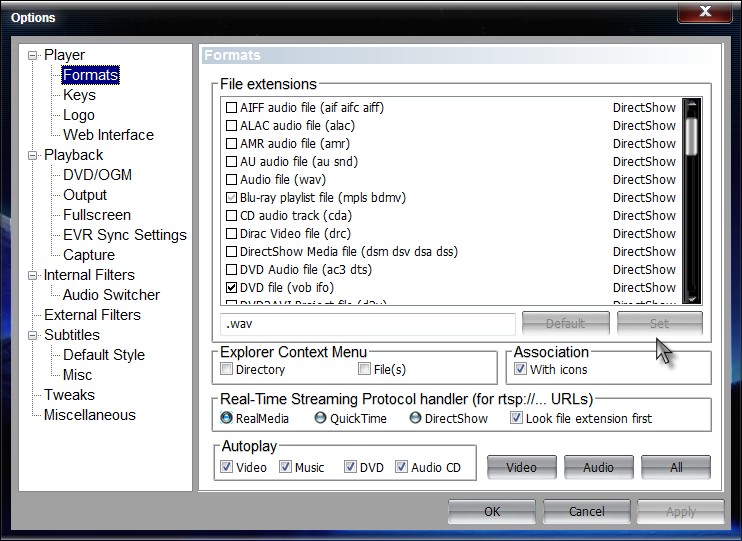
Task: Open the DVD/OGM settings page
Action: tap(97, 175)
